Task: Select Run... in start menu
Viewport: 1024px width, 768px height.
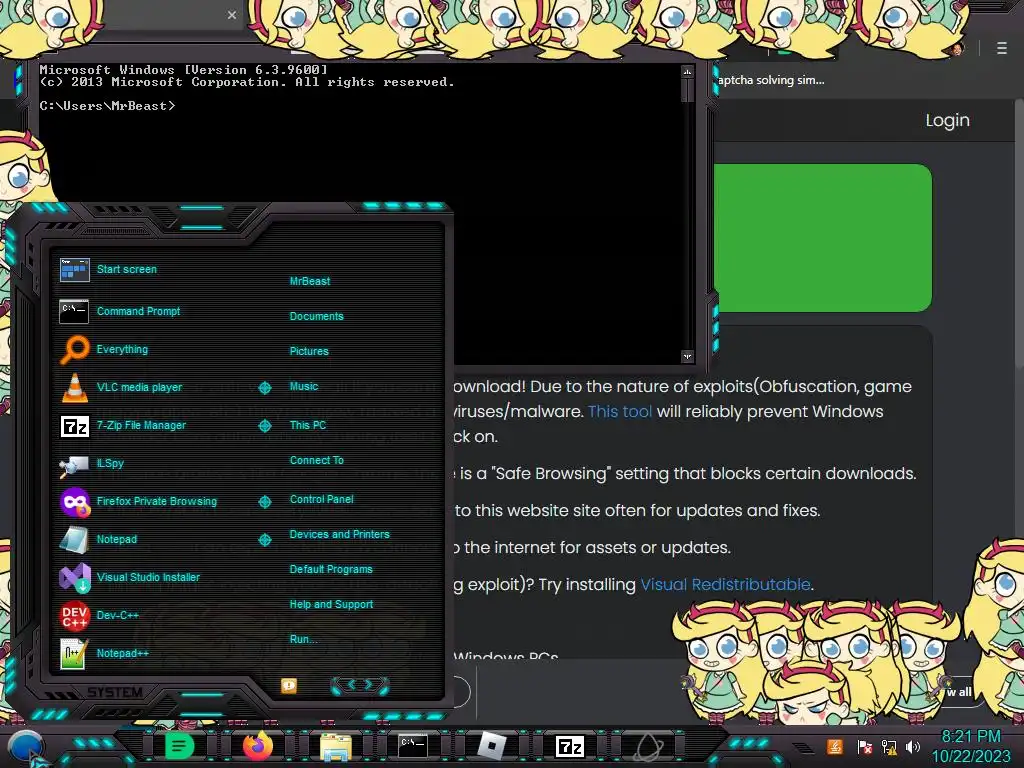Action: (304, 639)
